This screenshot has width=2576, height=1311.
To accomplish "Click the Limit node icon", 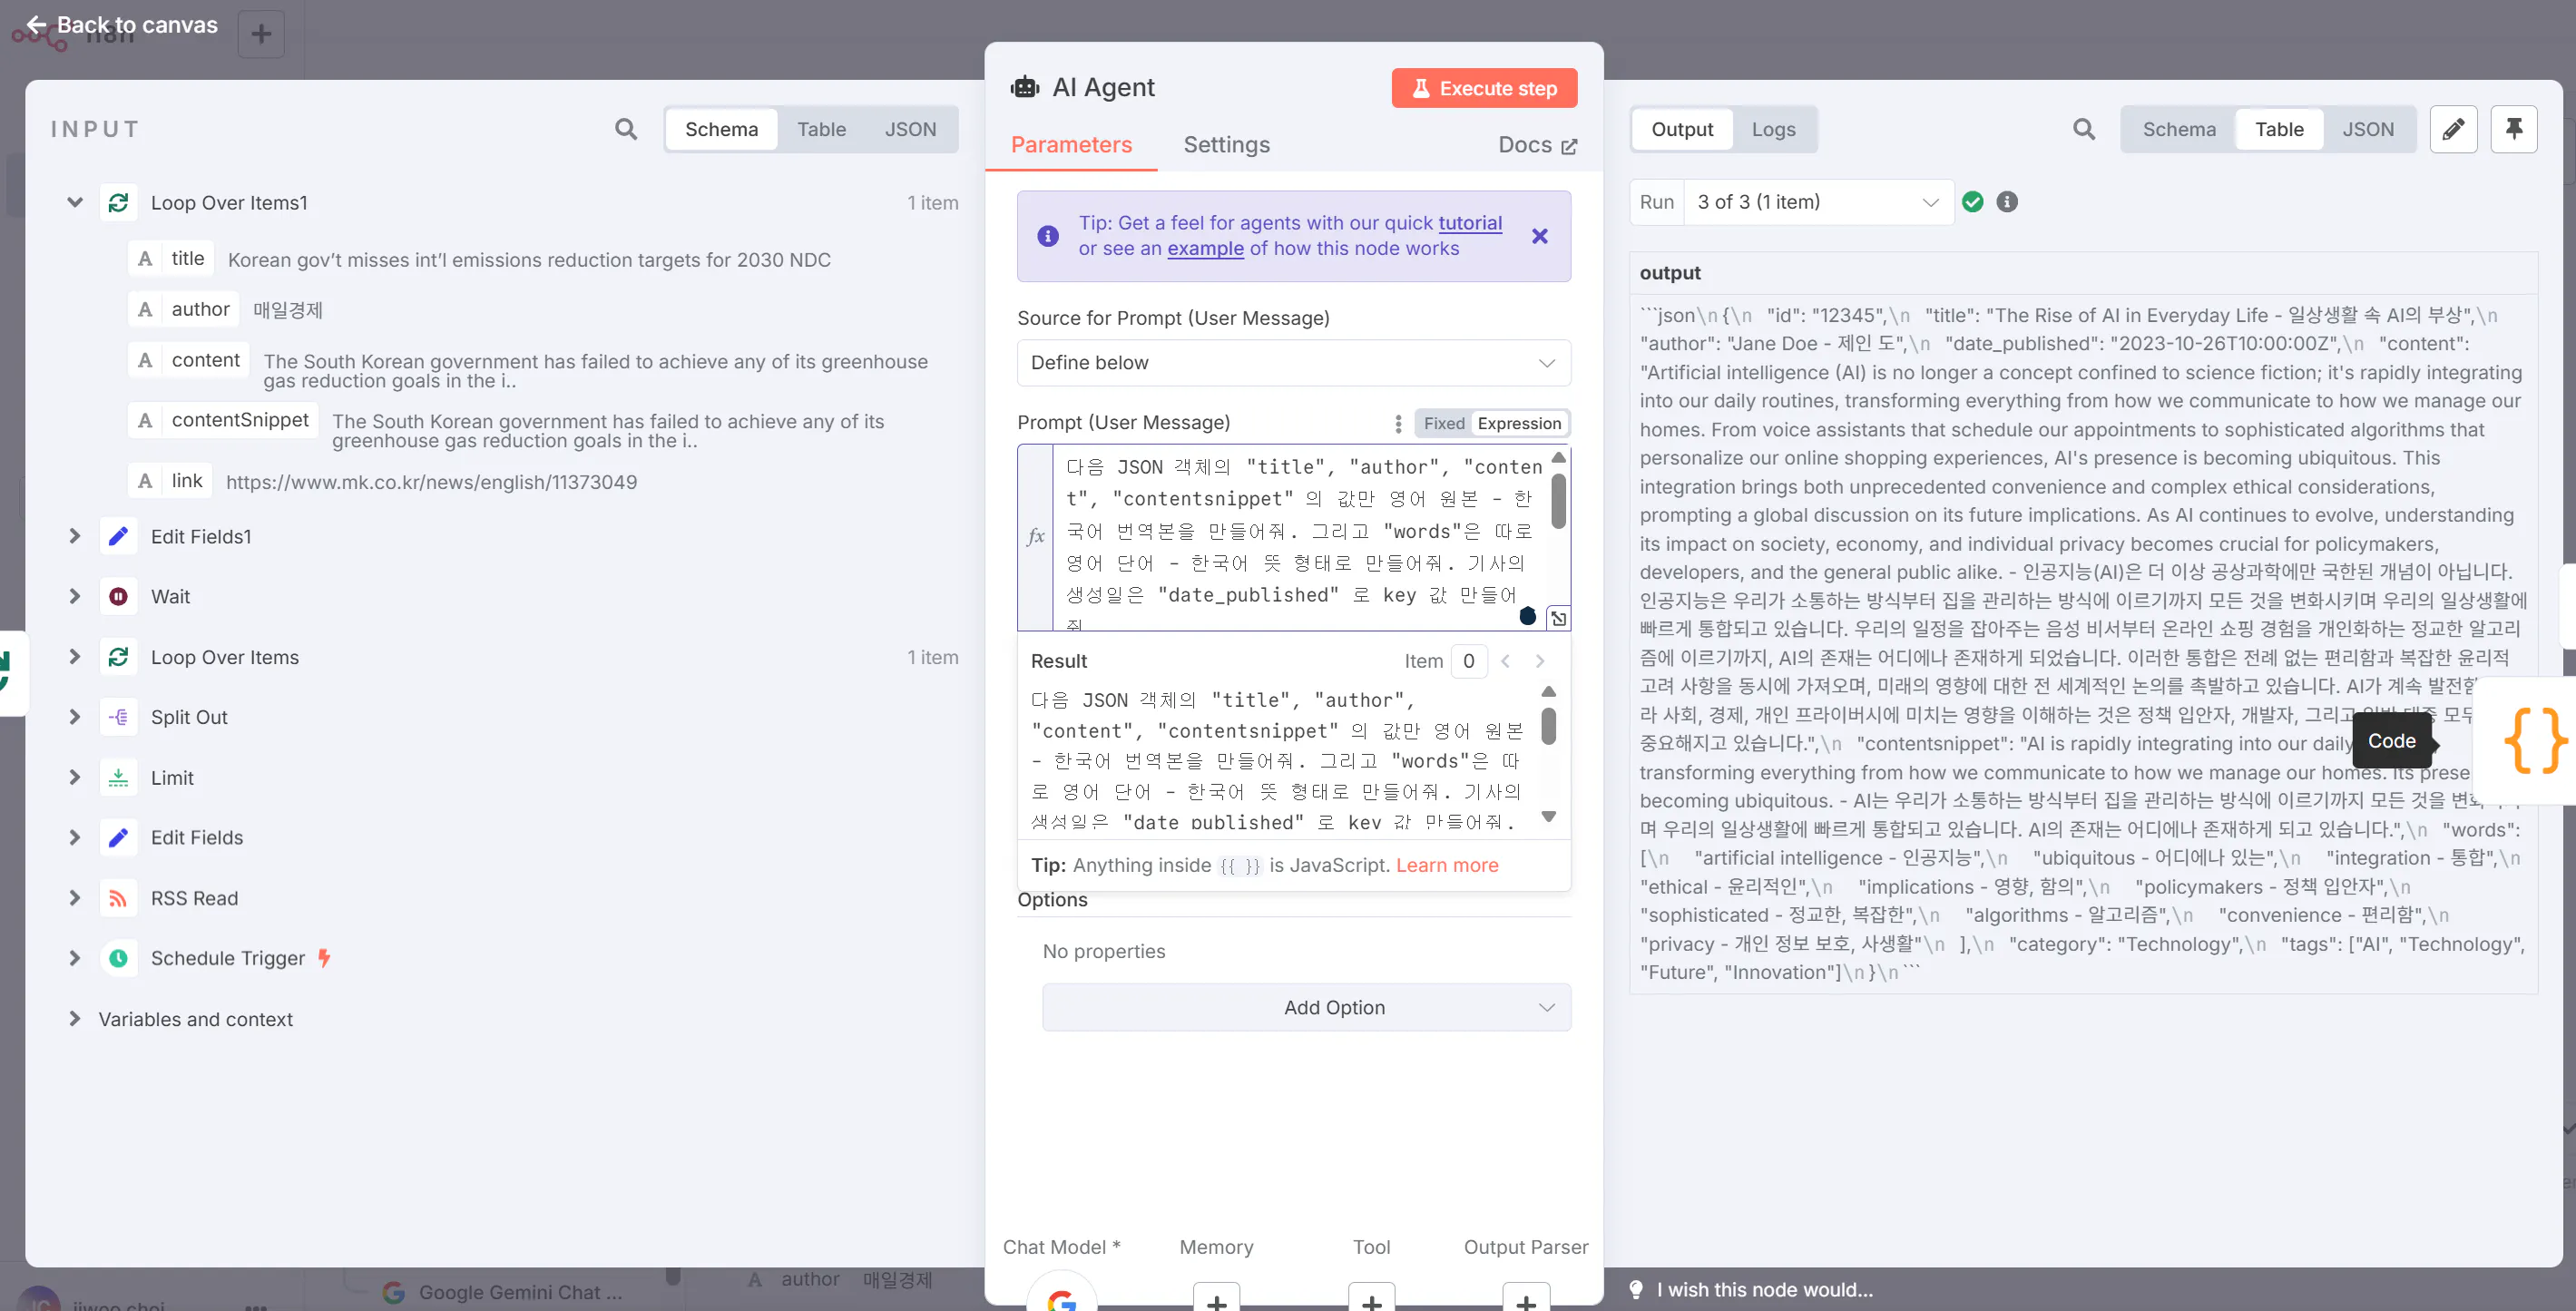I will point(118,778).
